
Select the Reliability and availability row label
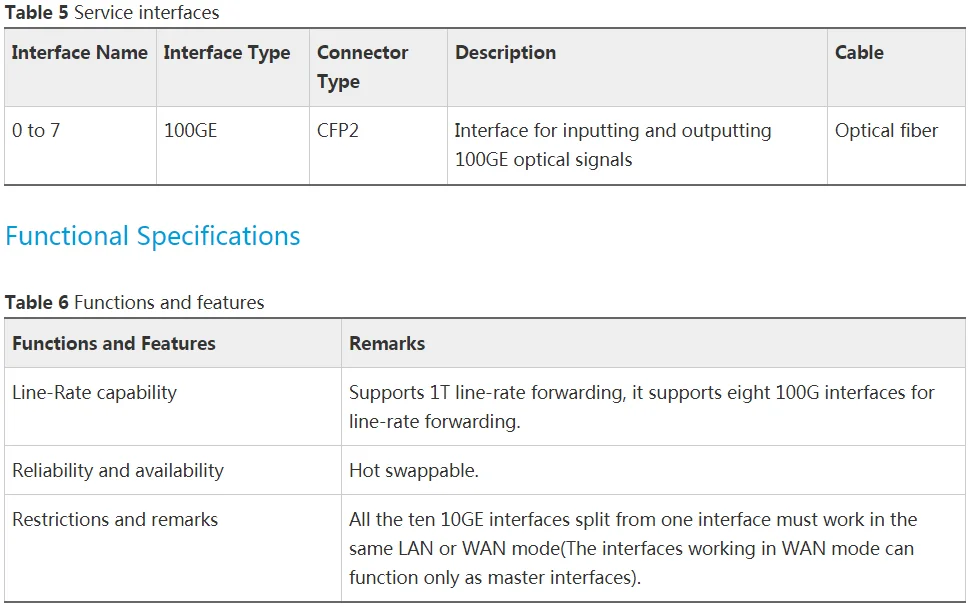click(x=118, y=471)
